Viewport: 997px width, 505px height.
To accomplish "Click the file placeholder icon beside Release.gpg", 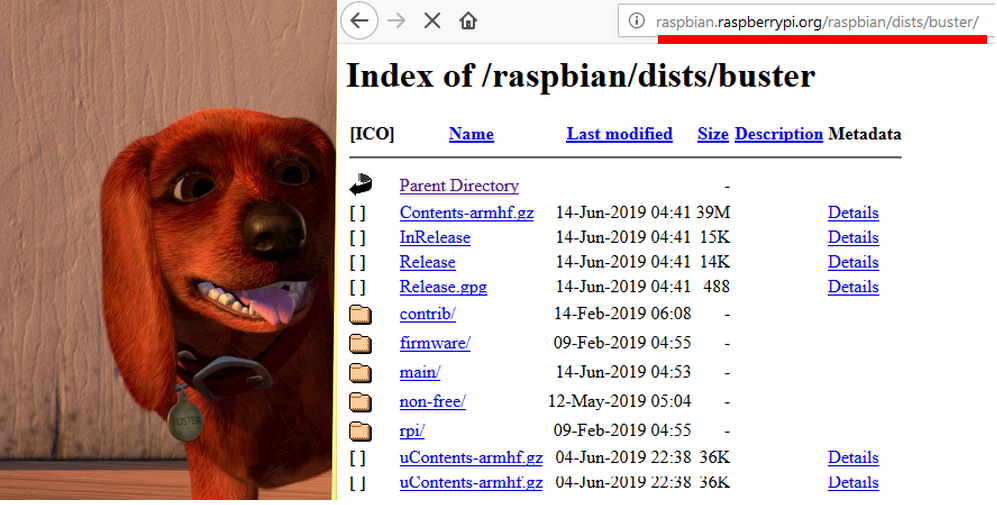I will (358, 287).
